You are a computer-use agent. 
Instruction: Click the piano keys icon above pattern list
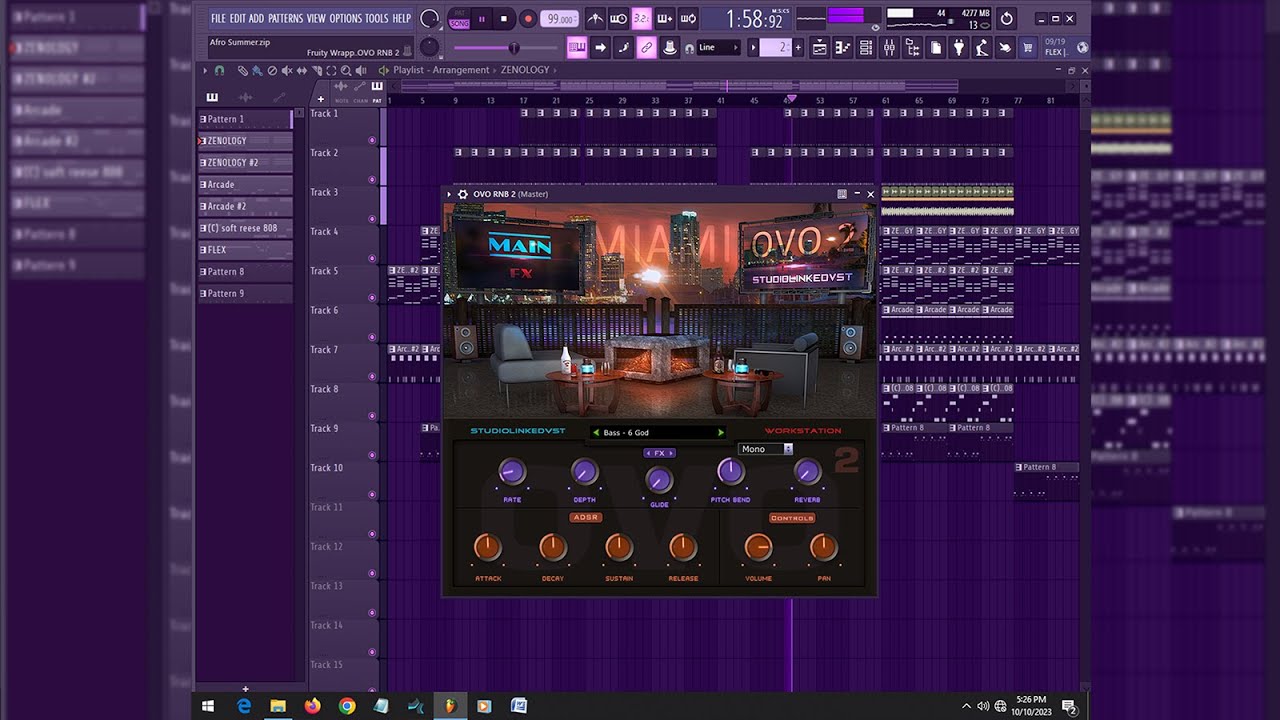tap(212, 97)
